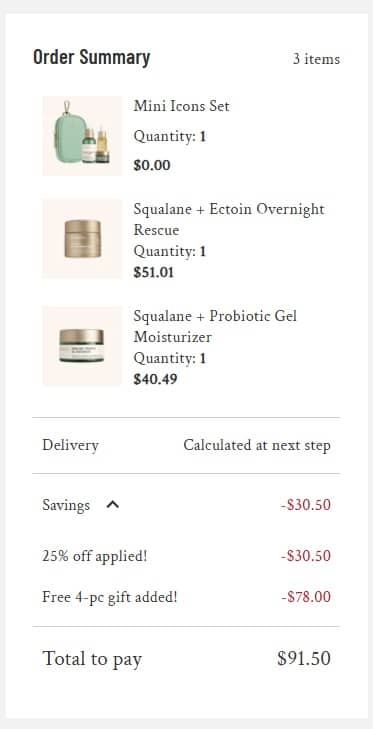Image resolution: width=375 pixels, height=729 pixels.
Task: Click Calculated at next step text
Action: pos(257,445)
